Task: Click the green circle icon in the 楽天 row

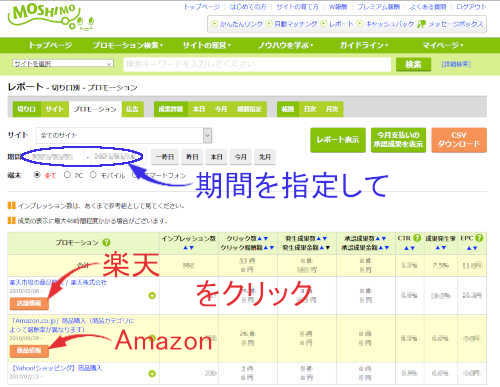Action: 152,295
